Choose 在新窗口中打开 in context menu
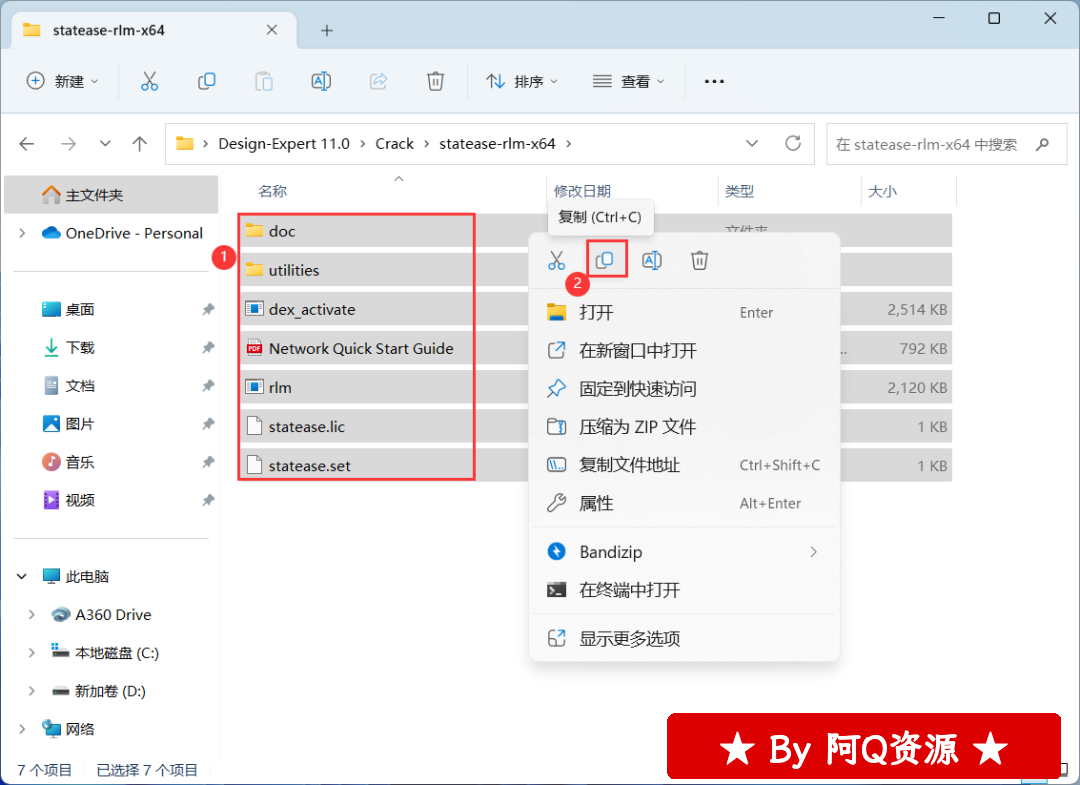Image resolution: width=1080 pixels, height=785 pixels. pos(684,350)
